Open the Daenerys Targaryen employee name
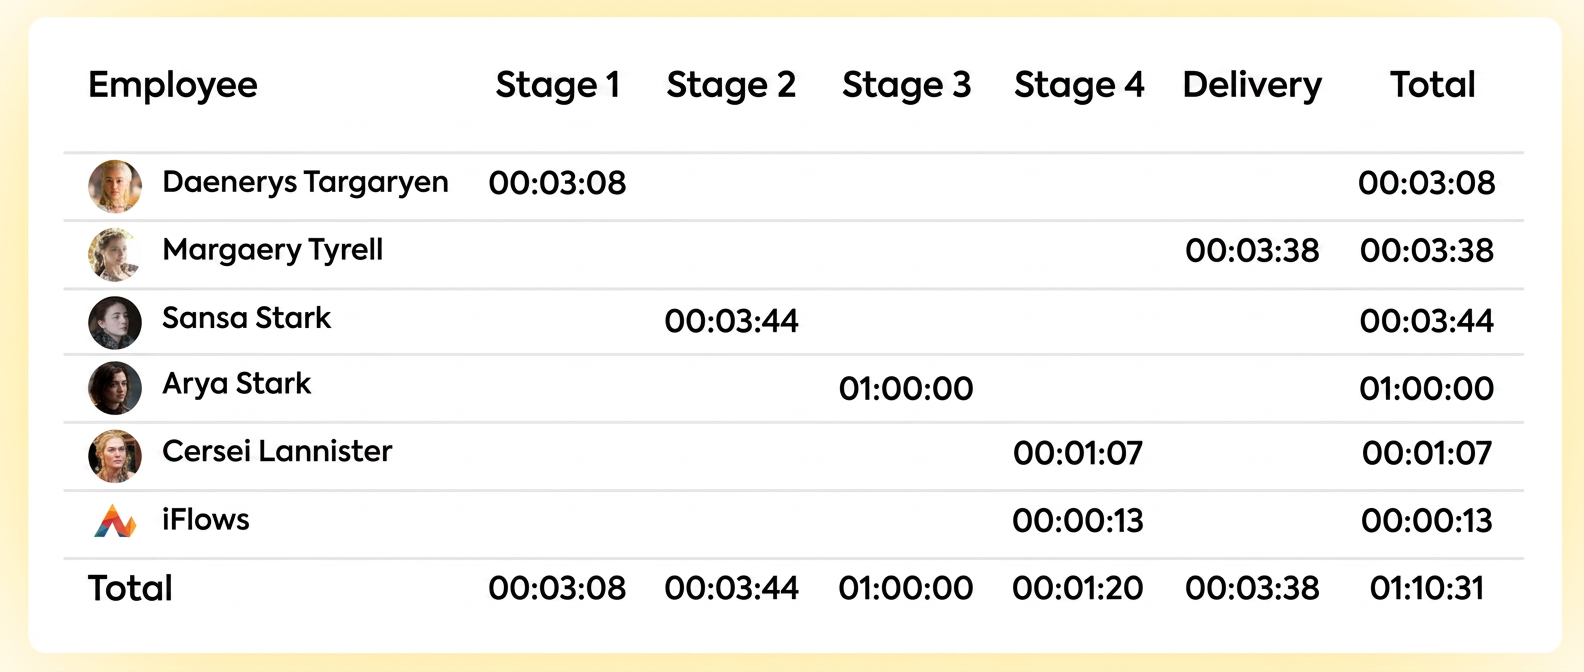The height and width of the screenshot is (672, 1584). point(305,183)
